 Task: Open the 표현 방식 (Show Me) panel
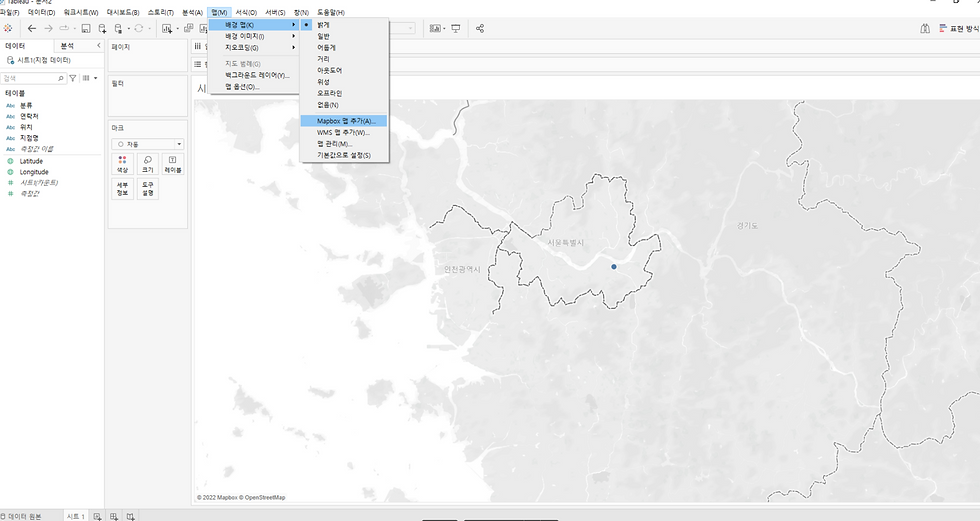959,28
